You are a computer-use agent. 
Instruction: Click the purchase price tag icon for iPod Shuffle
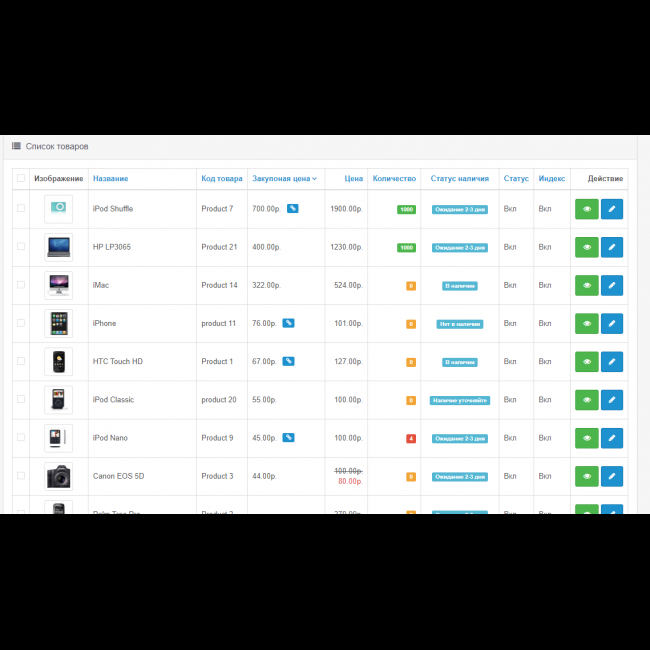[292, 209]
